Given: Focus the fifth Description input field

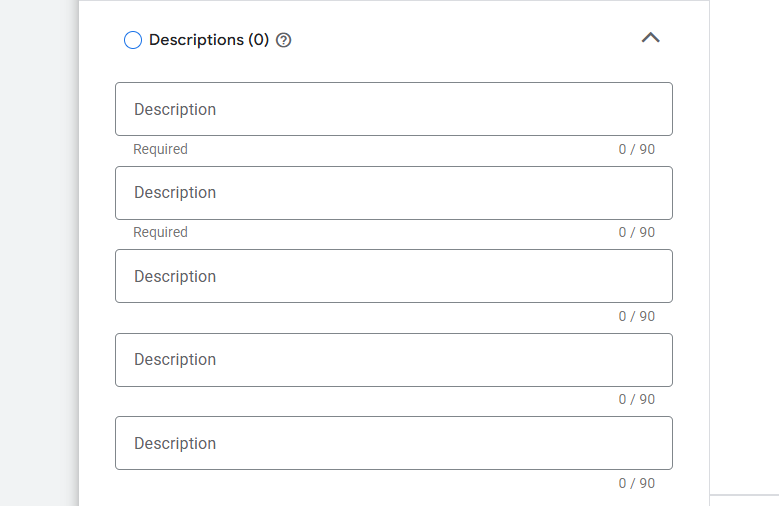Looking at the screenshot, I should [393, 443].
